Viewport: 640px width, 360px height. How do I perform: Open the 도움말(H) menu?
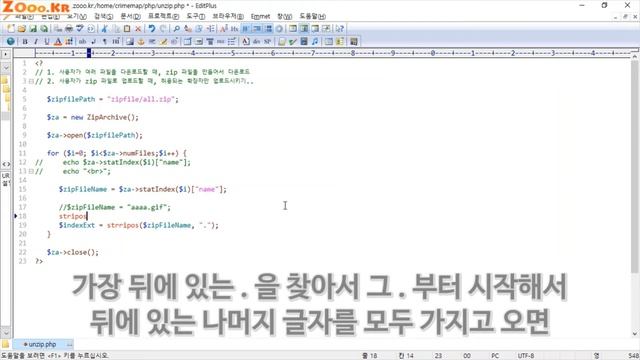(312, 16)
